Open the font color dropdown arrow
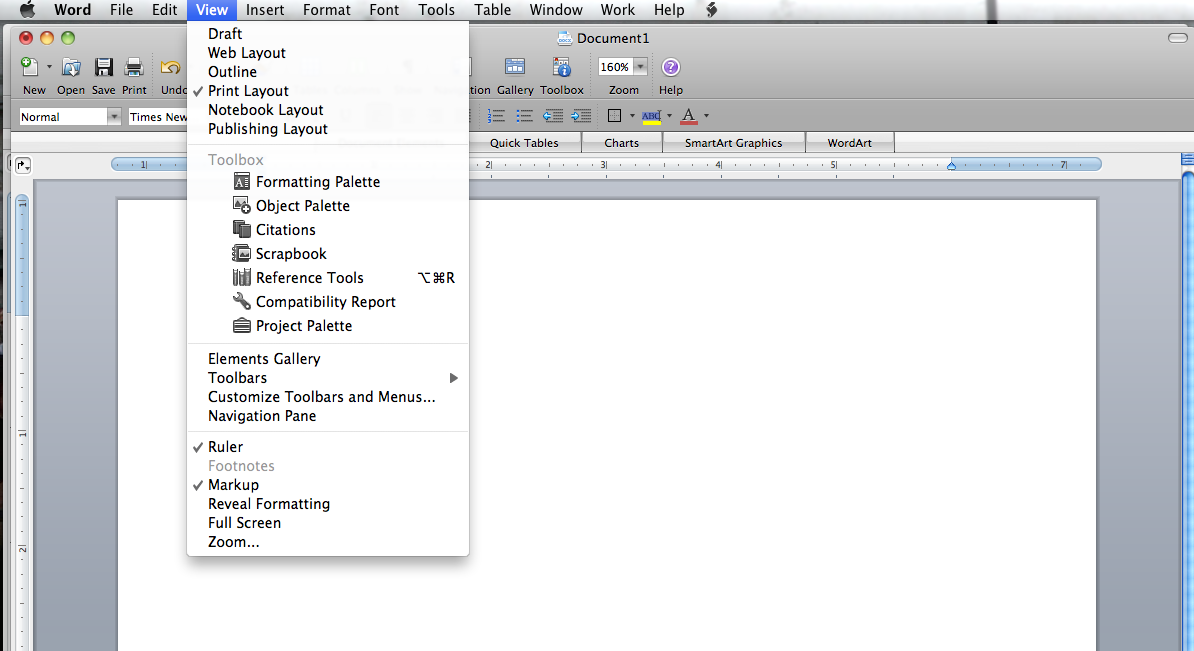 pyautogui.click(x=707, y=116)
